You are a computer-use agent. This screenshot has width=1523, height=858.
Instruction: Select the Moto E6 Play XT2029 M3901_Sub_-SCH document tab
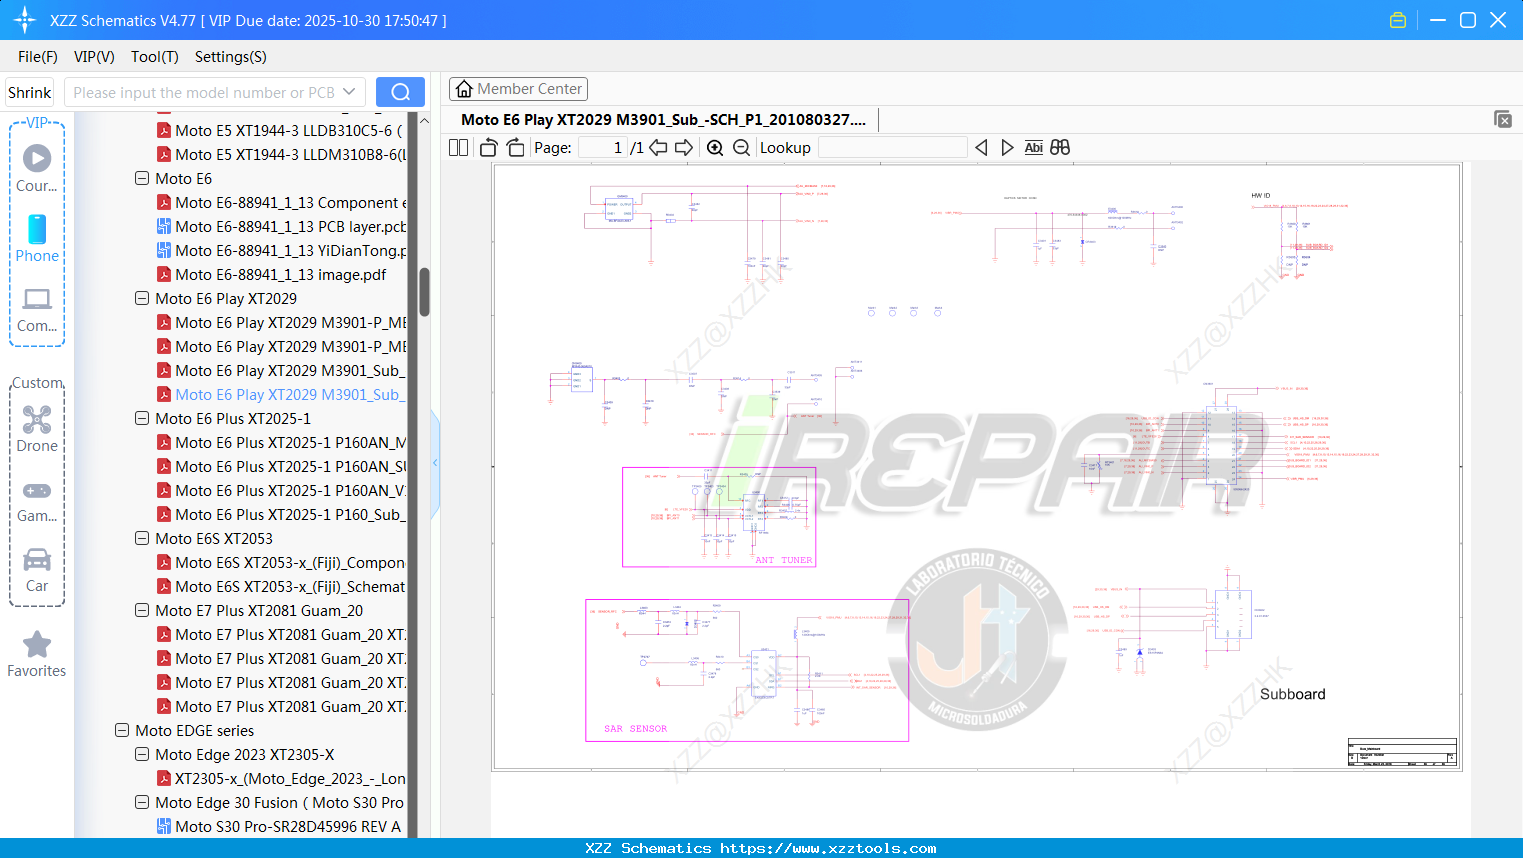[x=663, y=119]
